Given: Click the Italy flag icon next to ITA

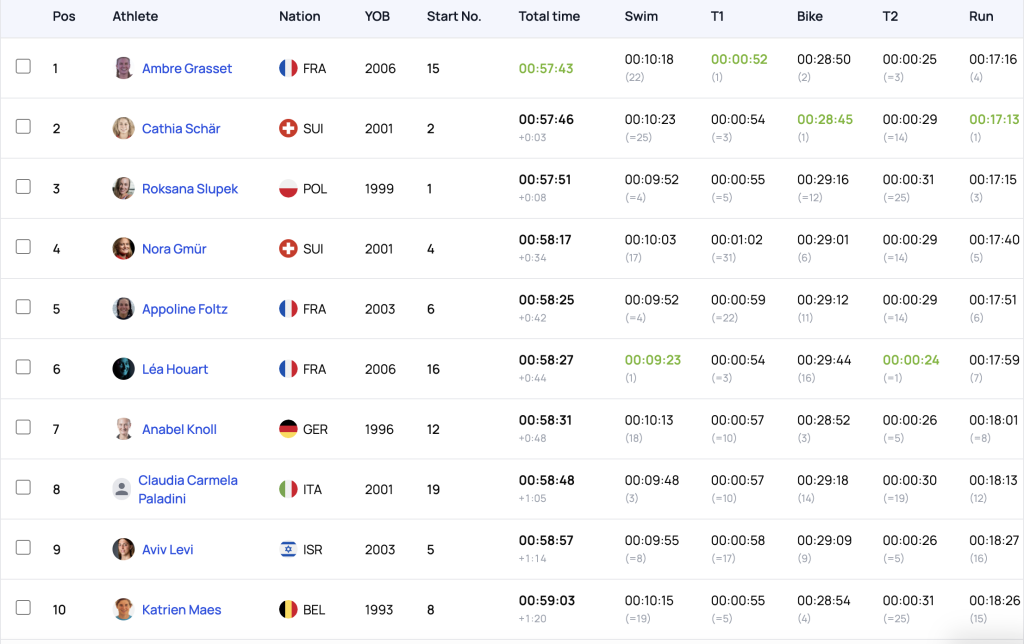Looking at the screenshot, I should click(x=288, y=489).
